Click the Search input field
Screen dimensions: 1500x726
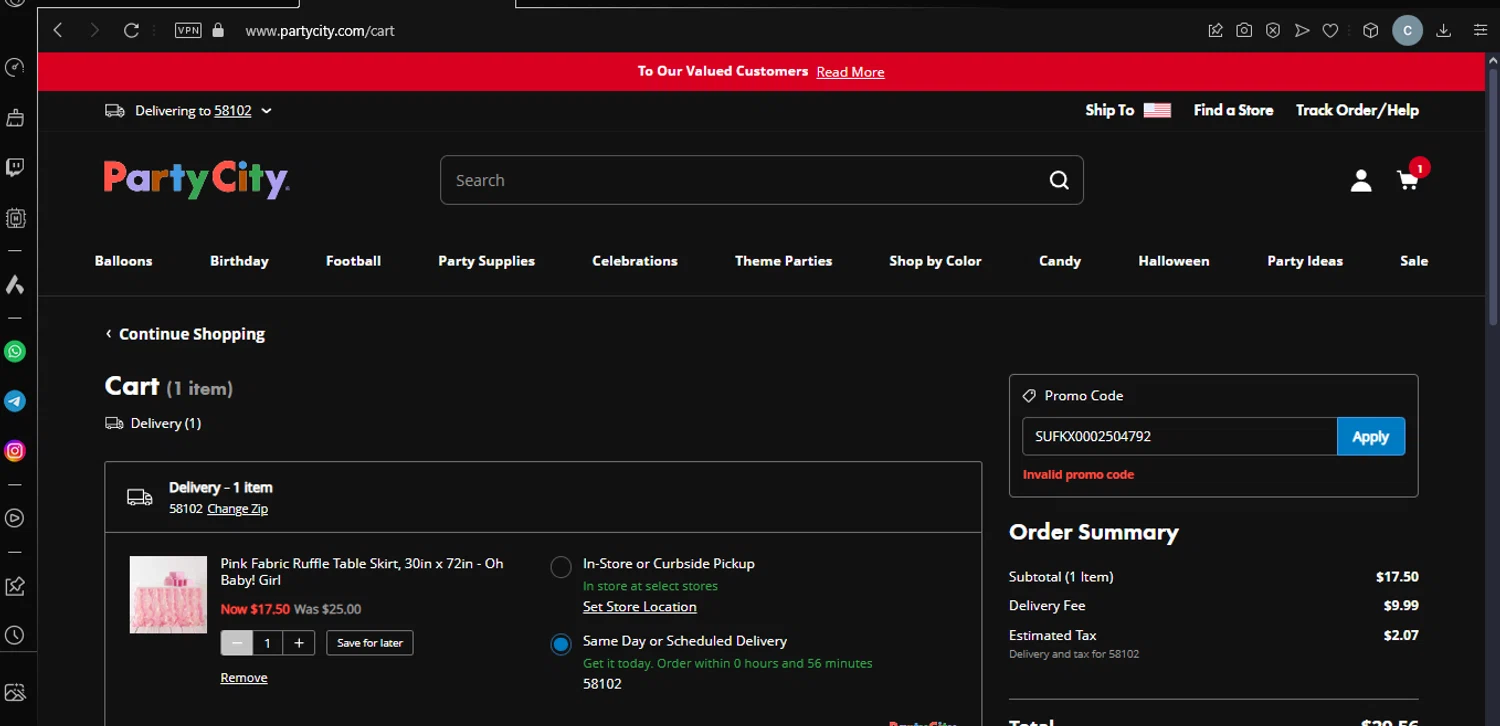(743, 180)
